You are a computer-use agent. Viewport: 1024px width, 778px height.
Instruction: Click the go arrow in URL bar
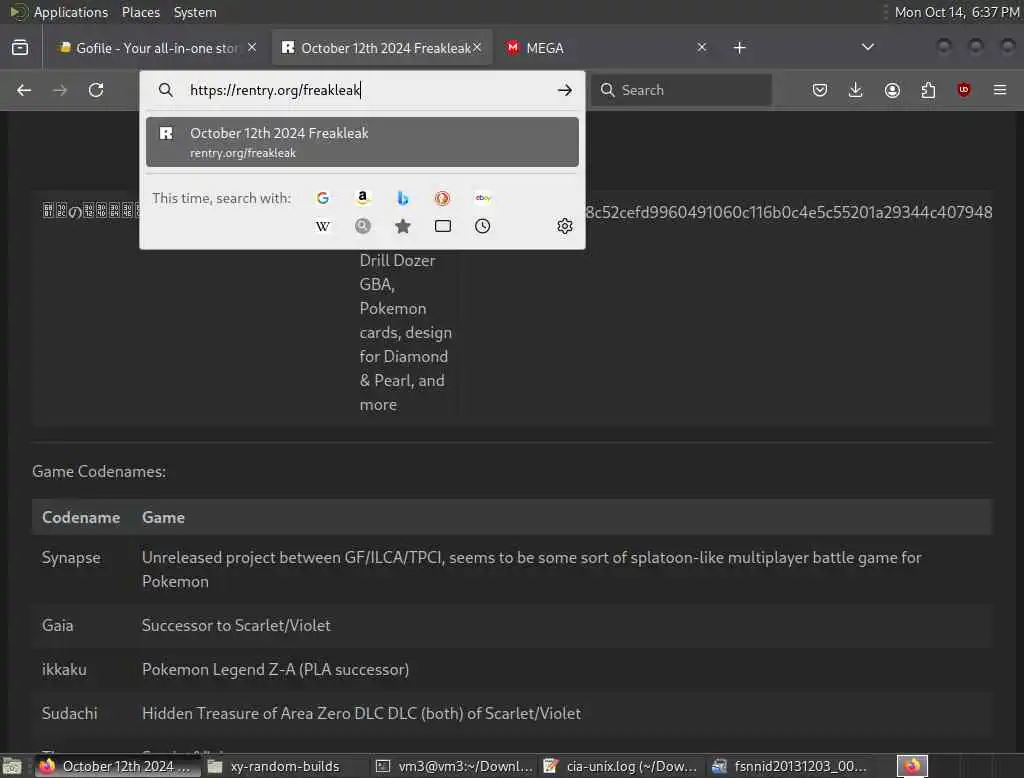565,90
